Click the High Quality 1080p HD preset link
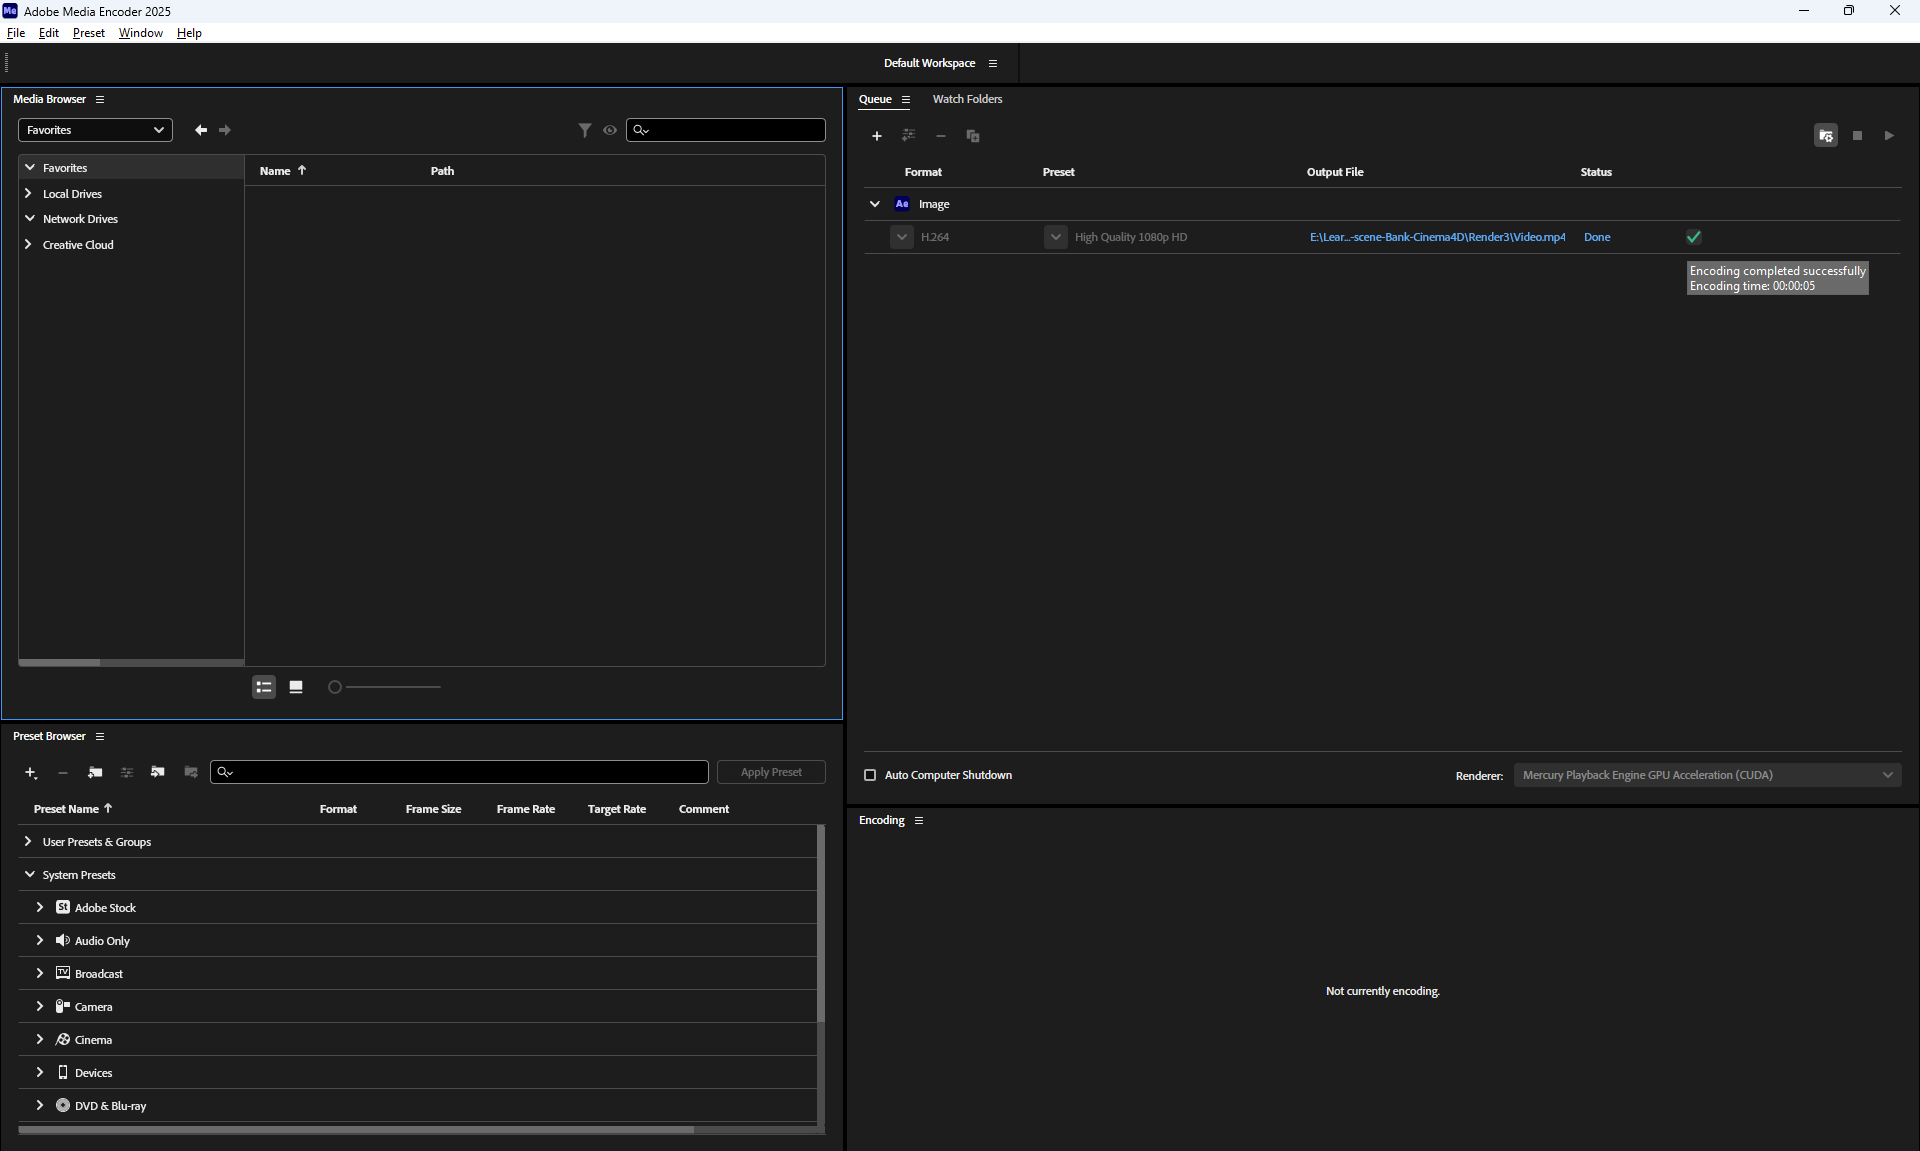The image size is (1920, 1151). pos(1130,237)
